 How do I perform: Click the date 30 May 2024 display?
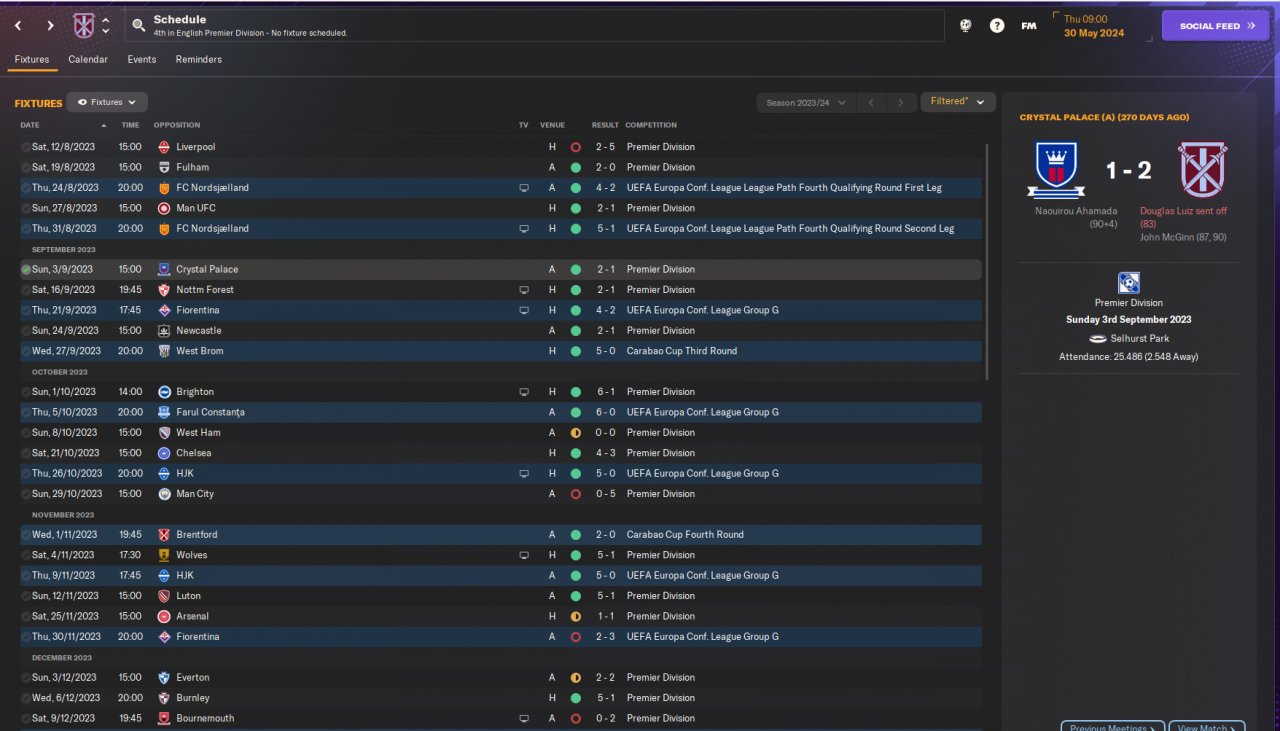1094,33
